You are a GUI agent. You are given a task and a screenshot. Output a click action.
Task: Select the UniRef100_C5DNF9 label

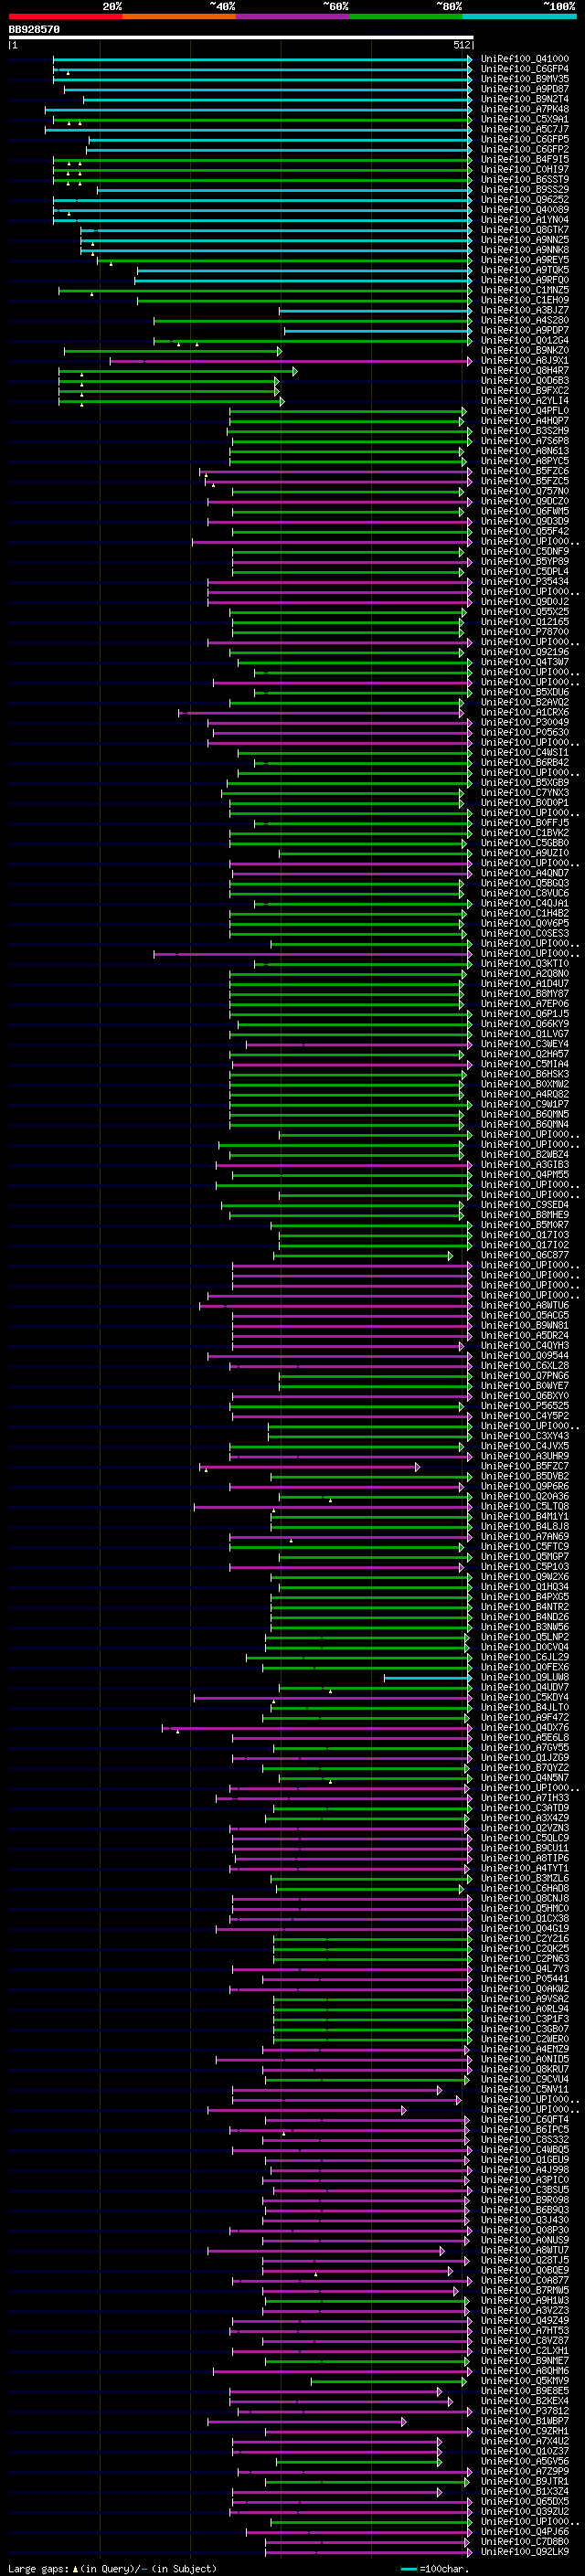pos(525,552)
